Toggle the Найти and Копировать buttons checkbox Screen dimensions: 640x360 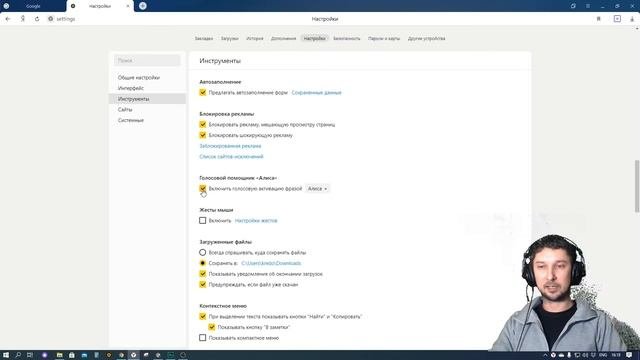click(202, 316)
